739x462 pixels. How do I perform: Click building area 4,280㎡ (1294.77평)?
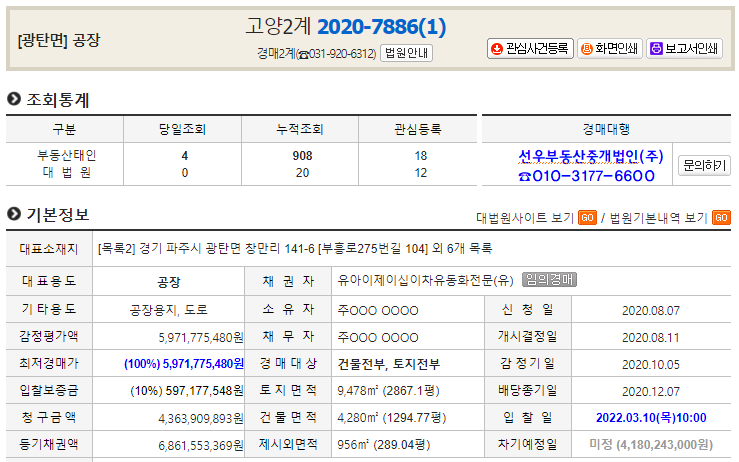pos(392,418)
